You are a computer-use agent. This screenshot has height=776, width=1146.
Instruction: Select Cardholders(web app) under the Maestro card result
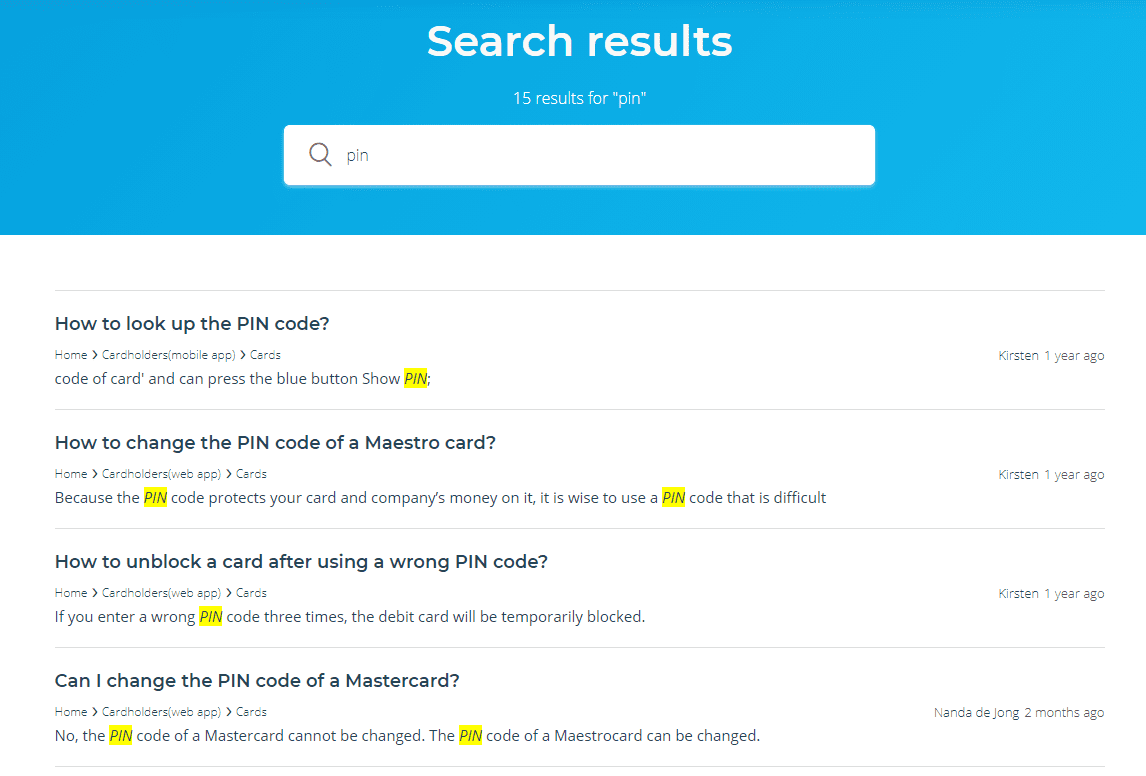click(161, 474)
